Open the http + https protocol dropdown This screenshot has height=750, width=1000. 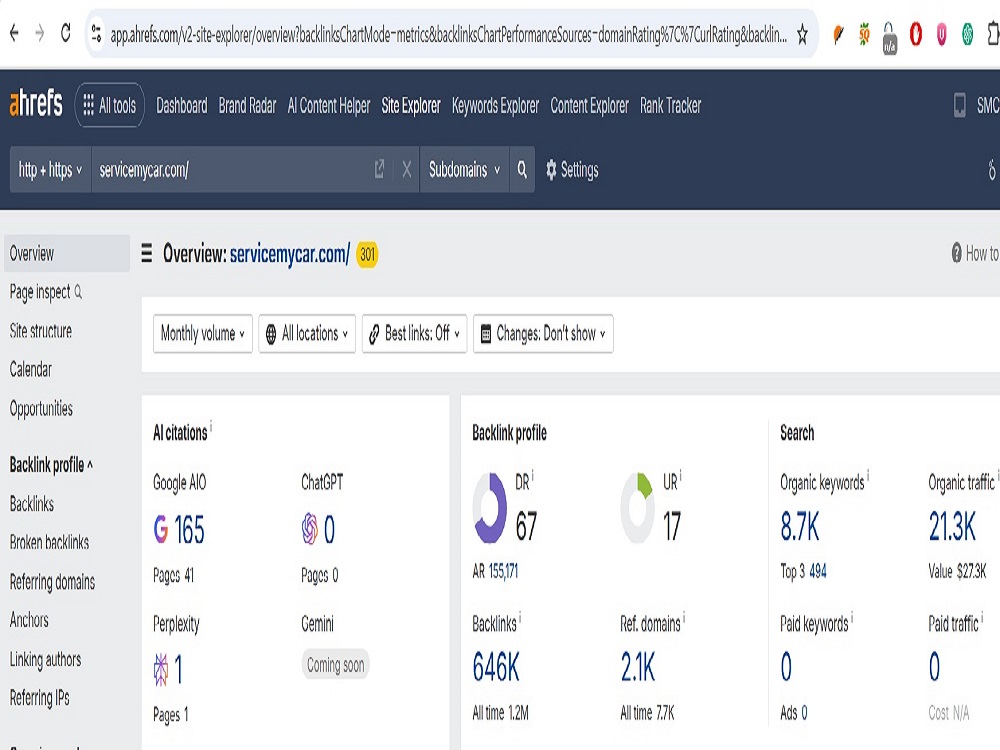(50, 169)
